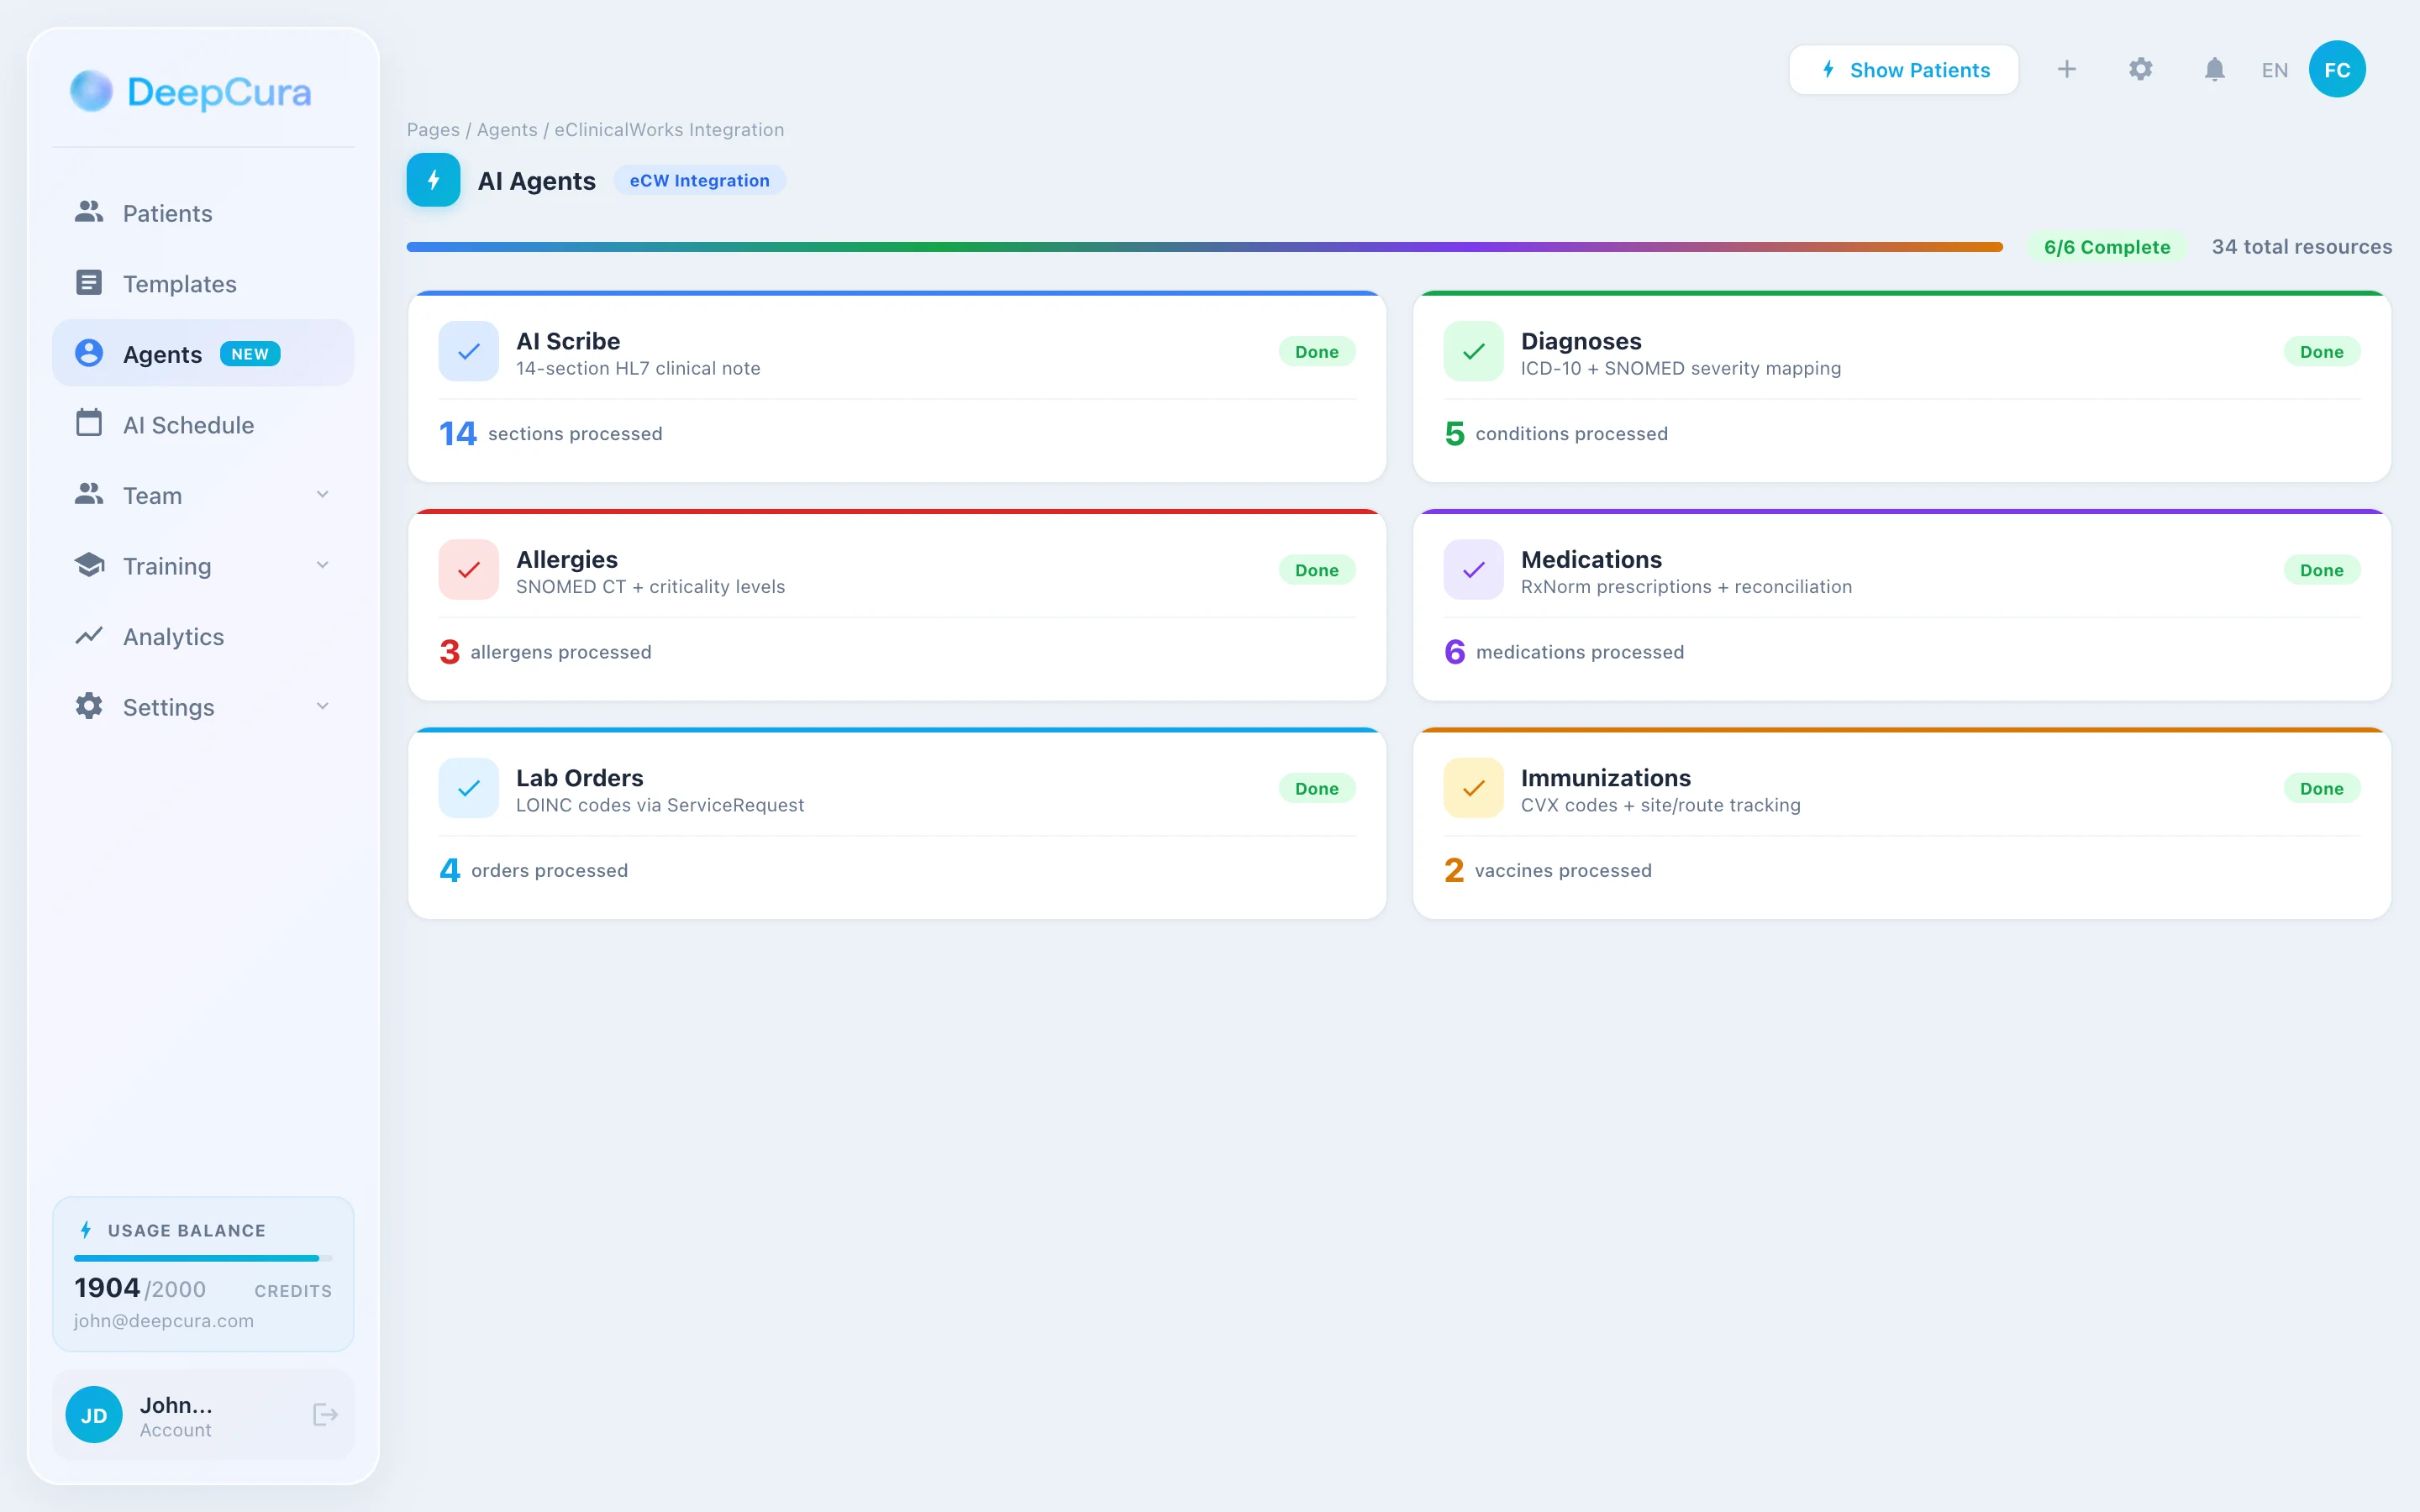Go to Analytics in the sidebar
Viewport: 2420px width, 1512px height.
pos(173,636)
